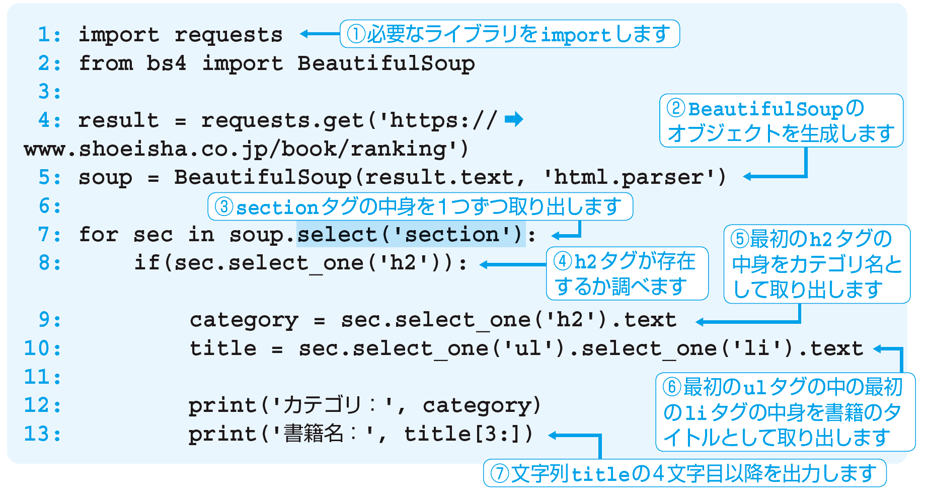Click the circled number ② marker
This screenshot has height=496, width=926.
coord(676,108)
